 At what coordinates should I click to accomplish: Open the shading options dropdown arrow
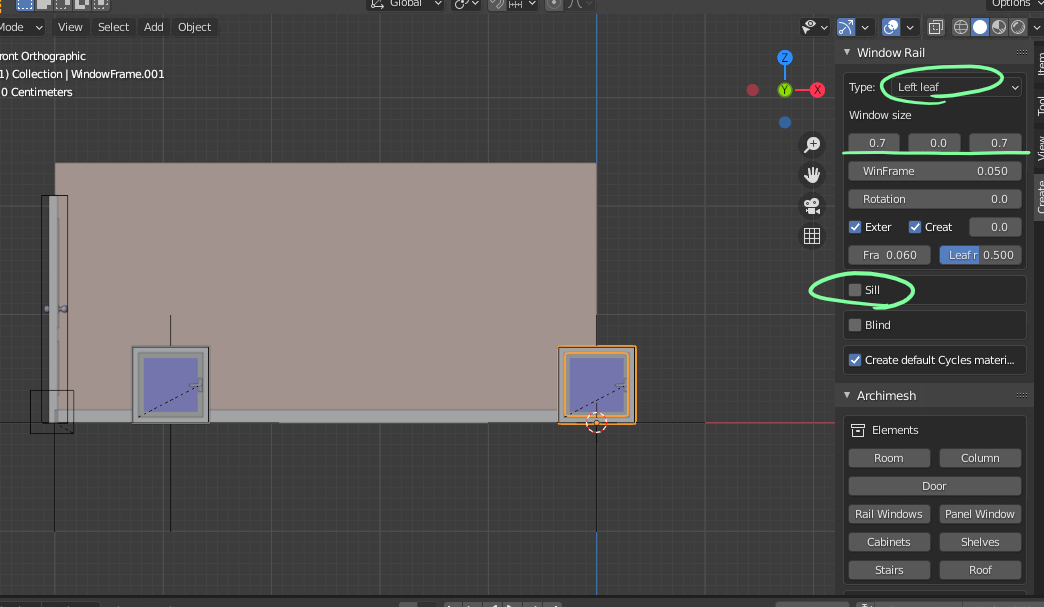tap(1037, 27)
